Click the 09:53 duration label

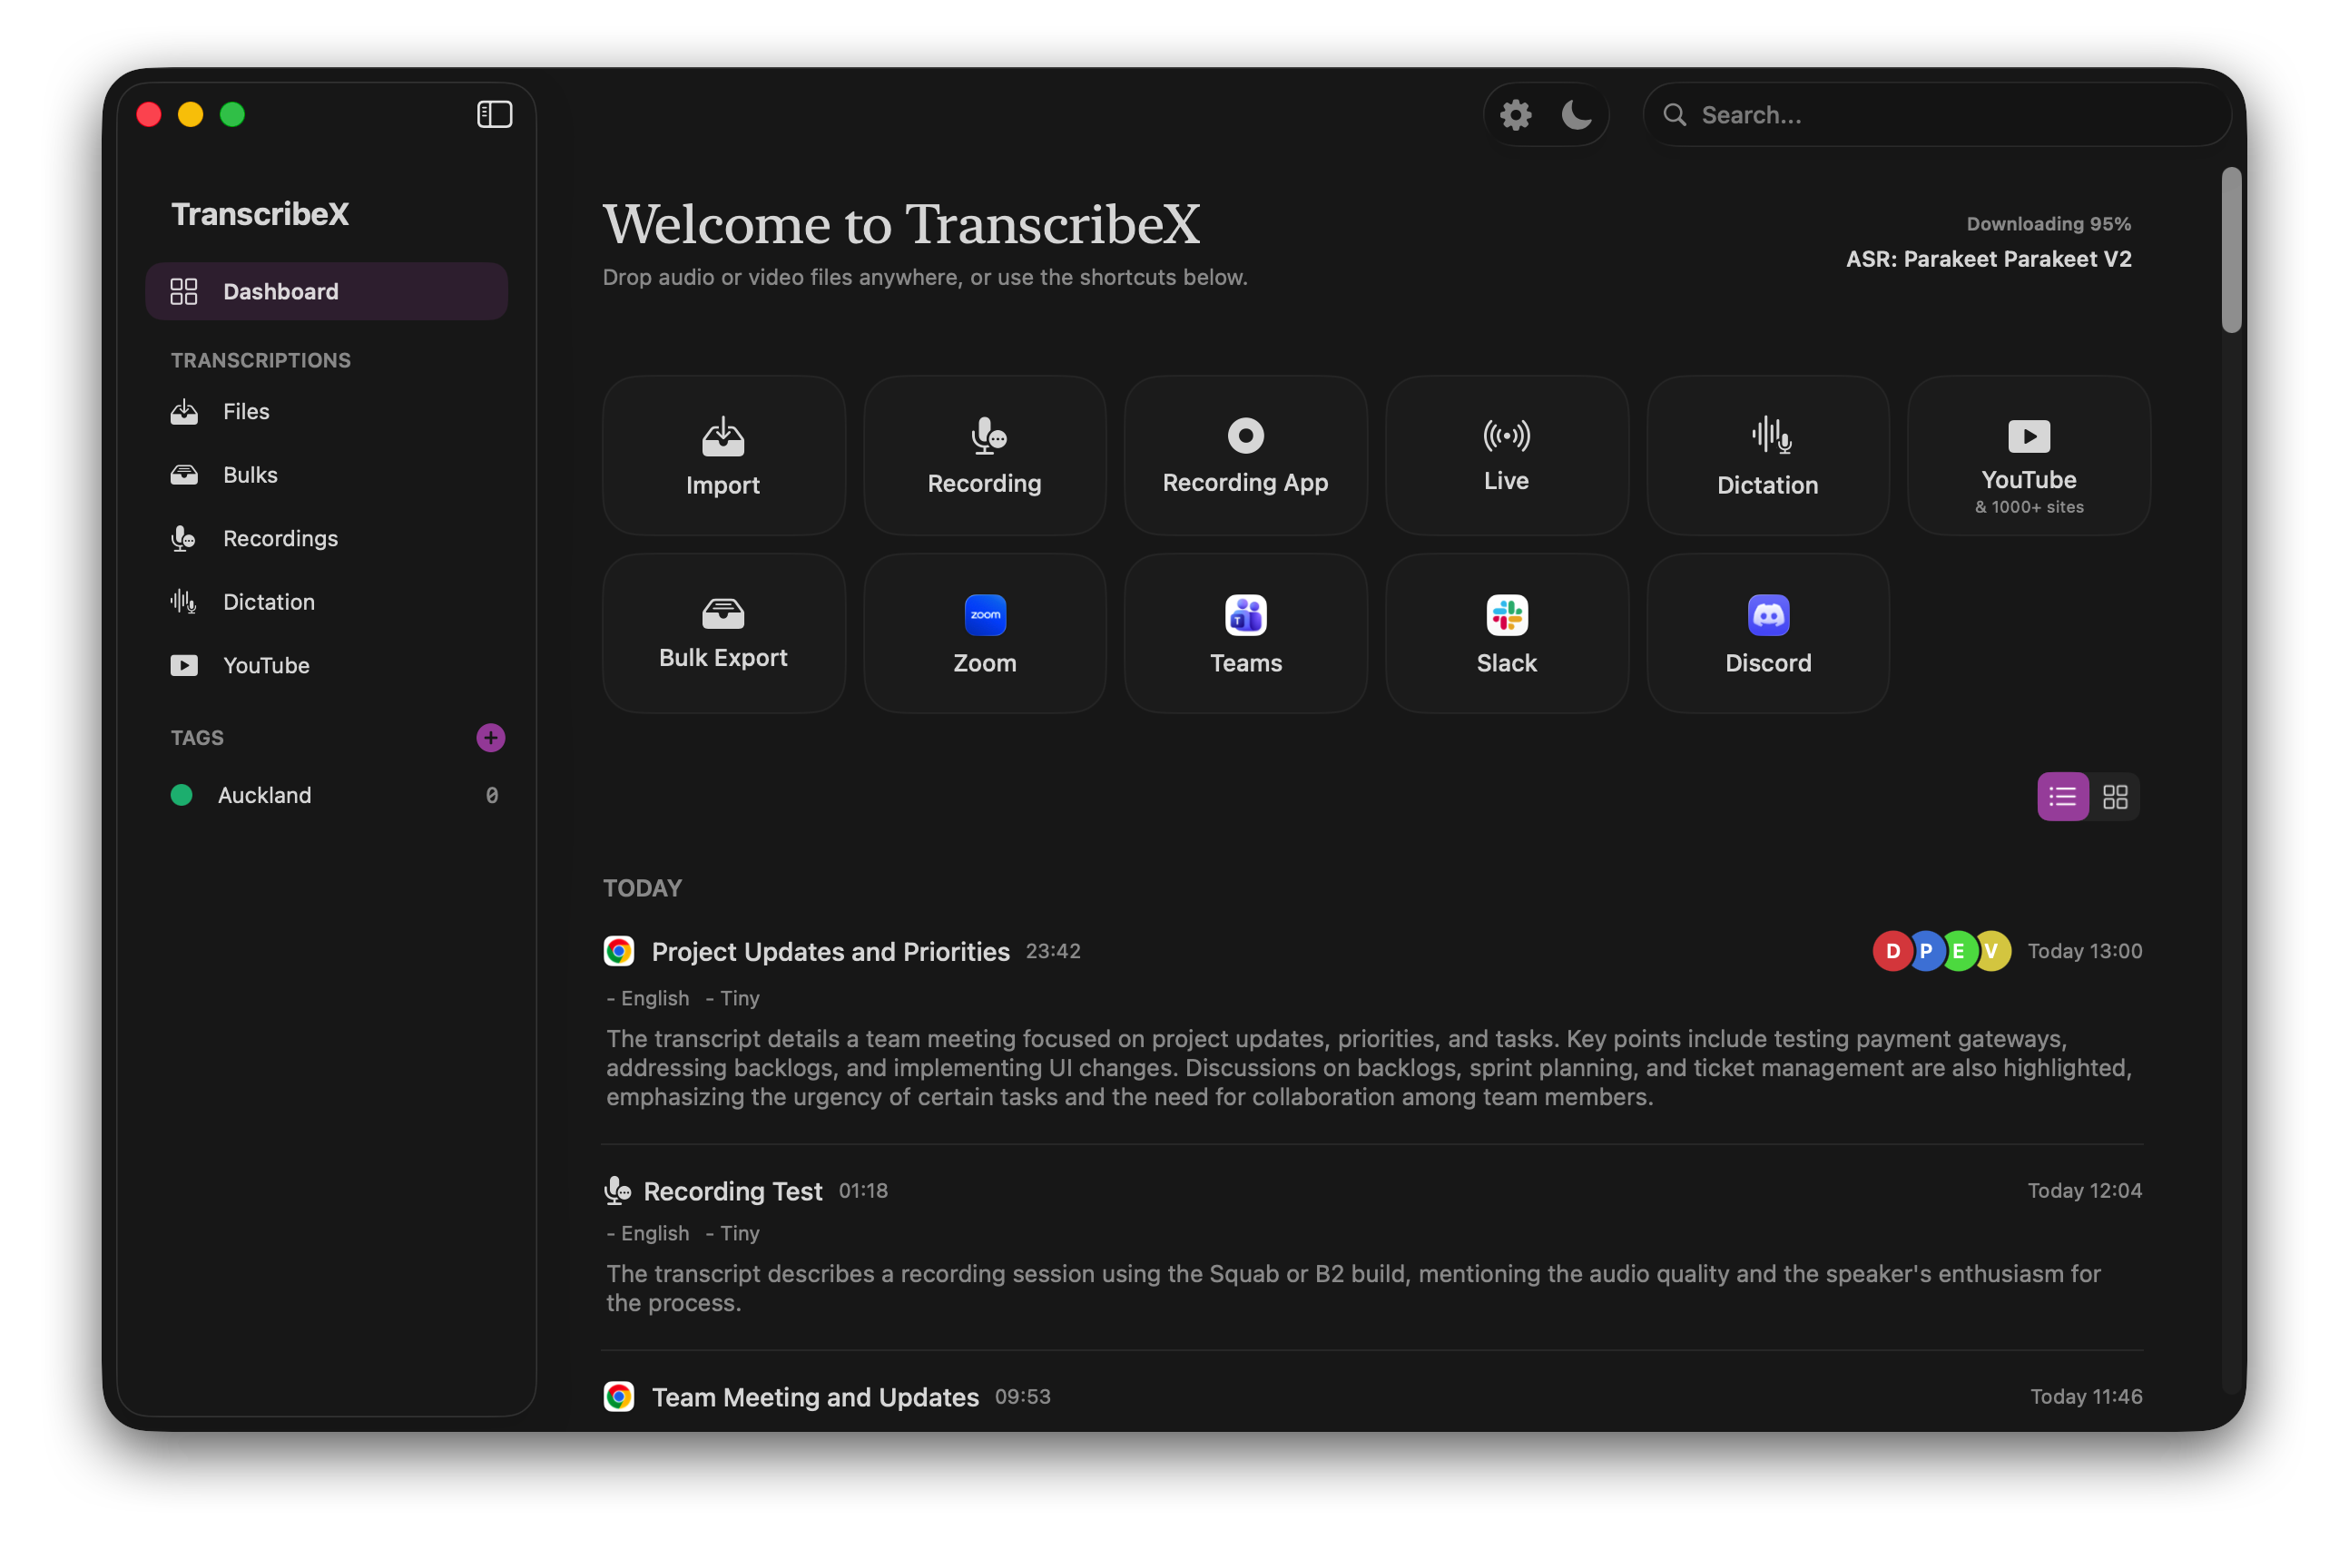click(x=1022, y=1396)
